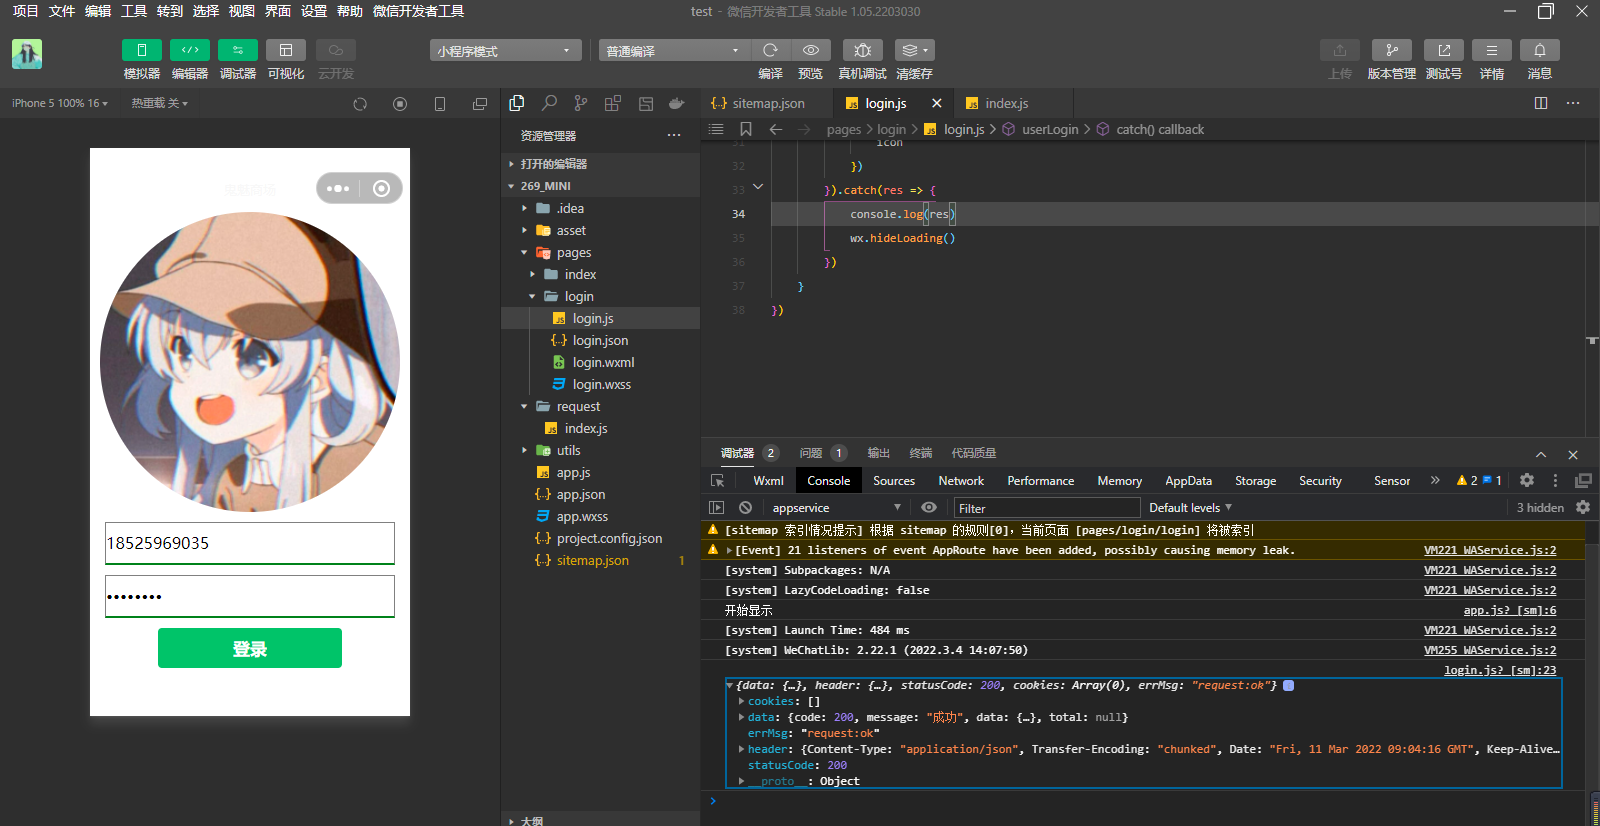Viewport: 1600px width, 826px height.
Task: Open devtools settings gear icon
Action: [1527, 481]
